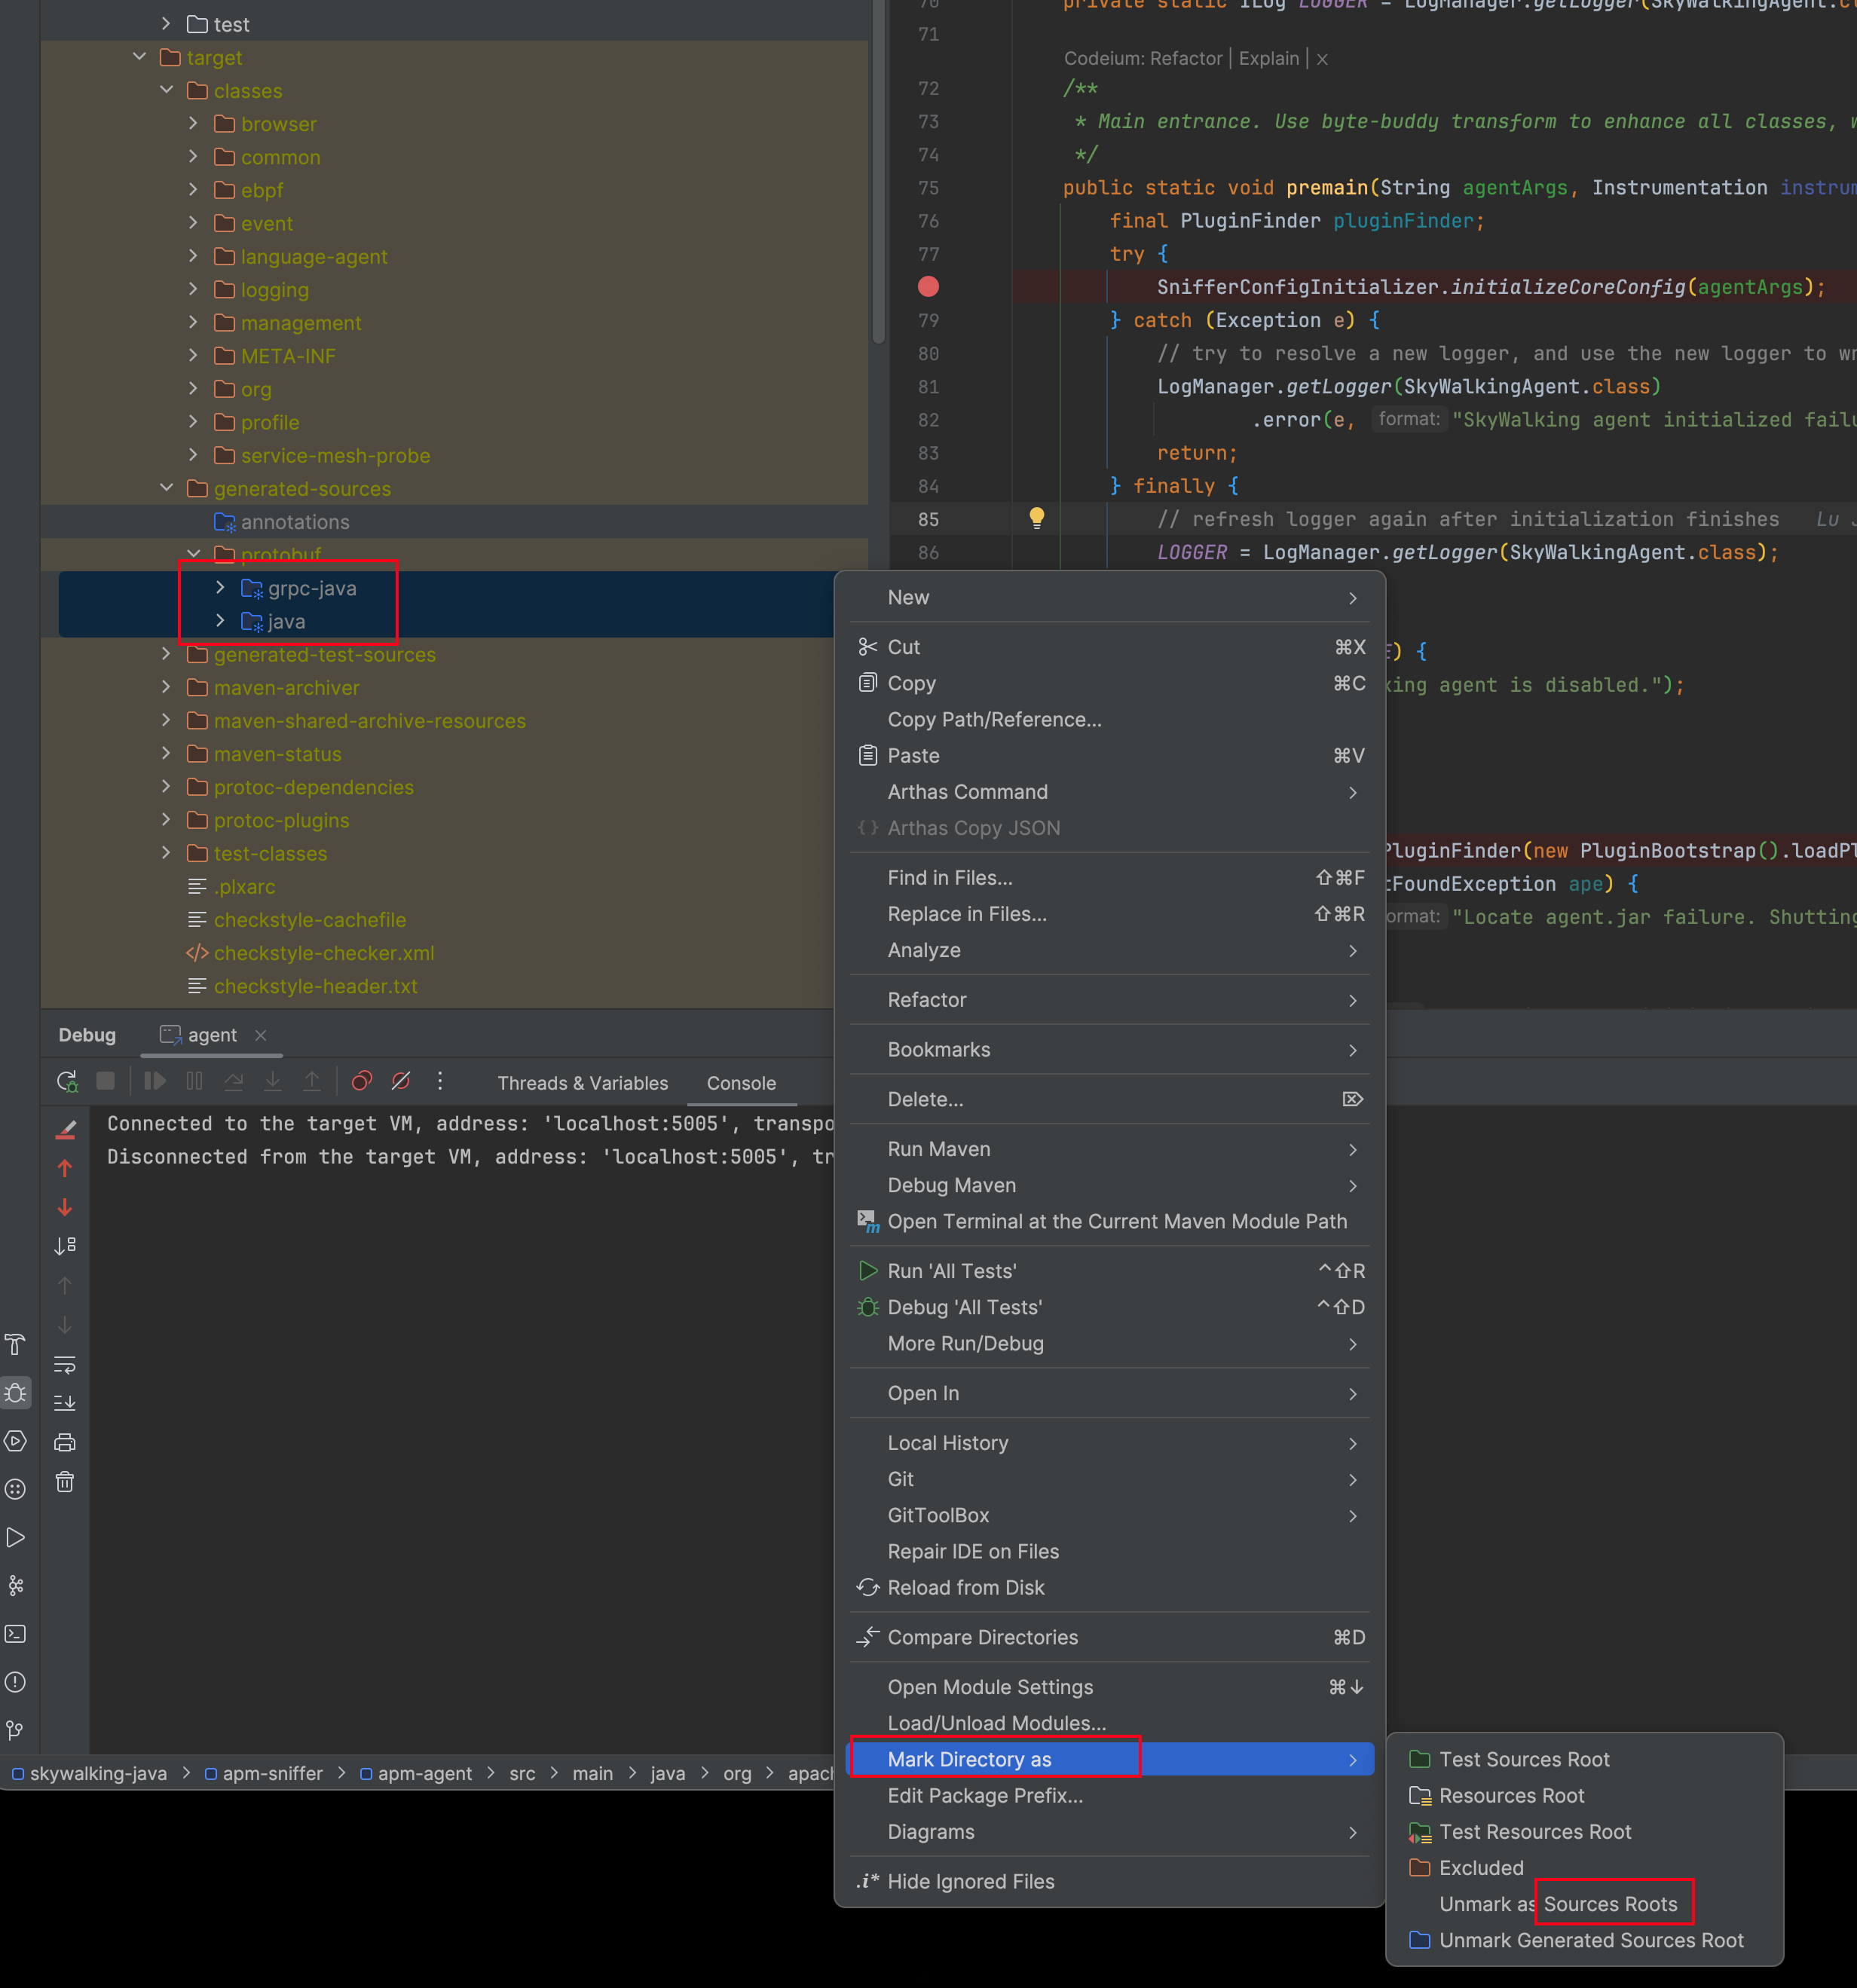Image resolution: width=1857 pixels, height=1988 pixels.
Task: Click the Resume Program icon
Action: pos(155,1081)
